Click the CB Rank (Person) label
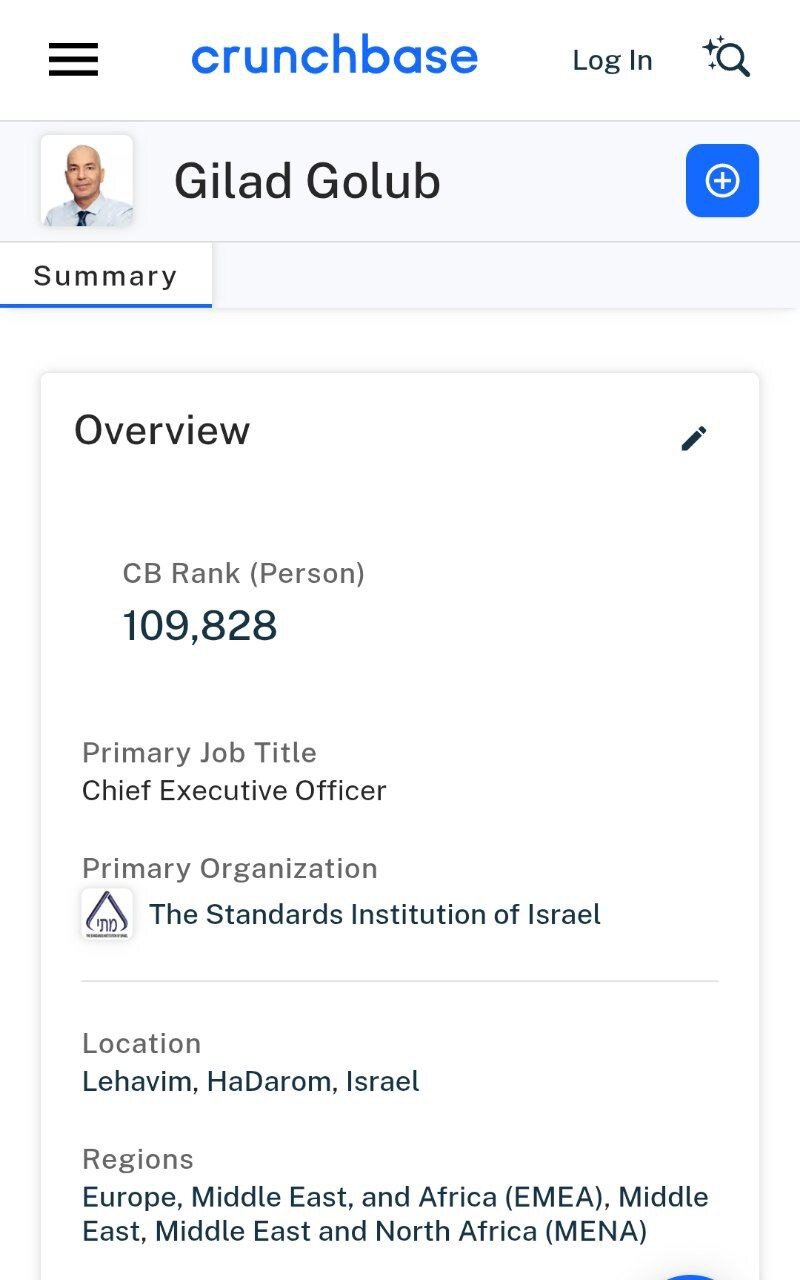 pos(243,573)
